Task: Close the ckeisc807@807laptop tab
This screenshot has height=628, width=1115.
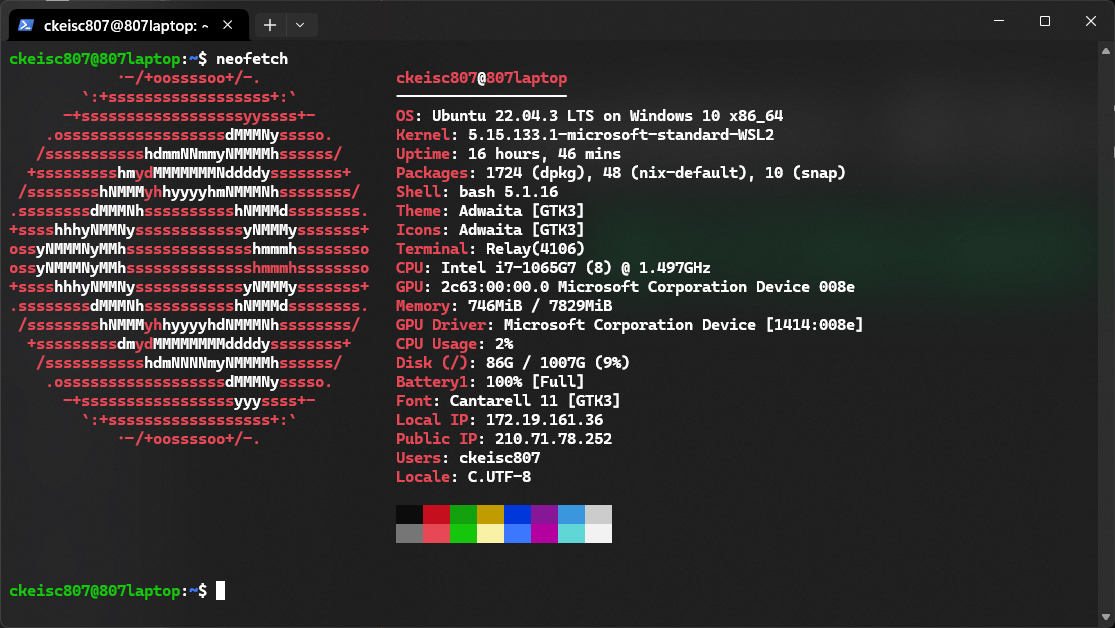Action: [228, 25]
